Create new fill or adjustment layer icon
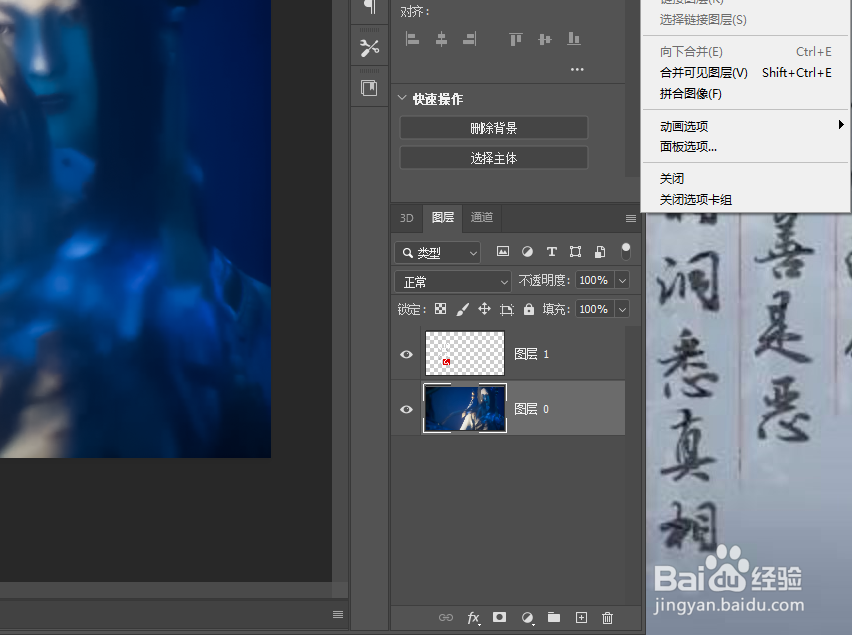Image resolution: width=852 pixels, height=635 pixels. tap(527, 618)
